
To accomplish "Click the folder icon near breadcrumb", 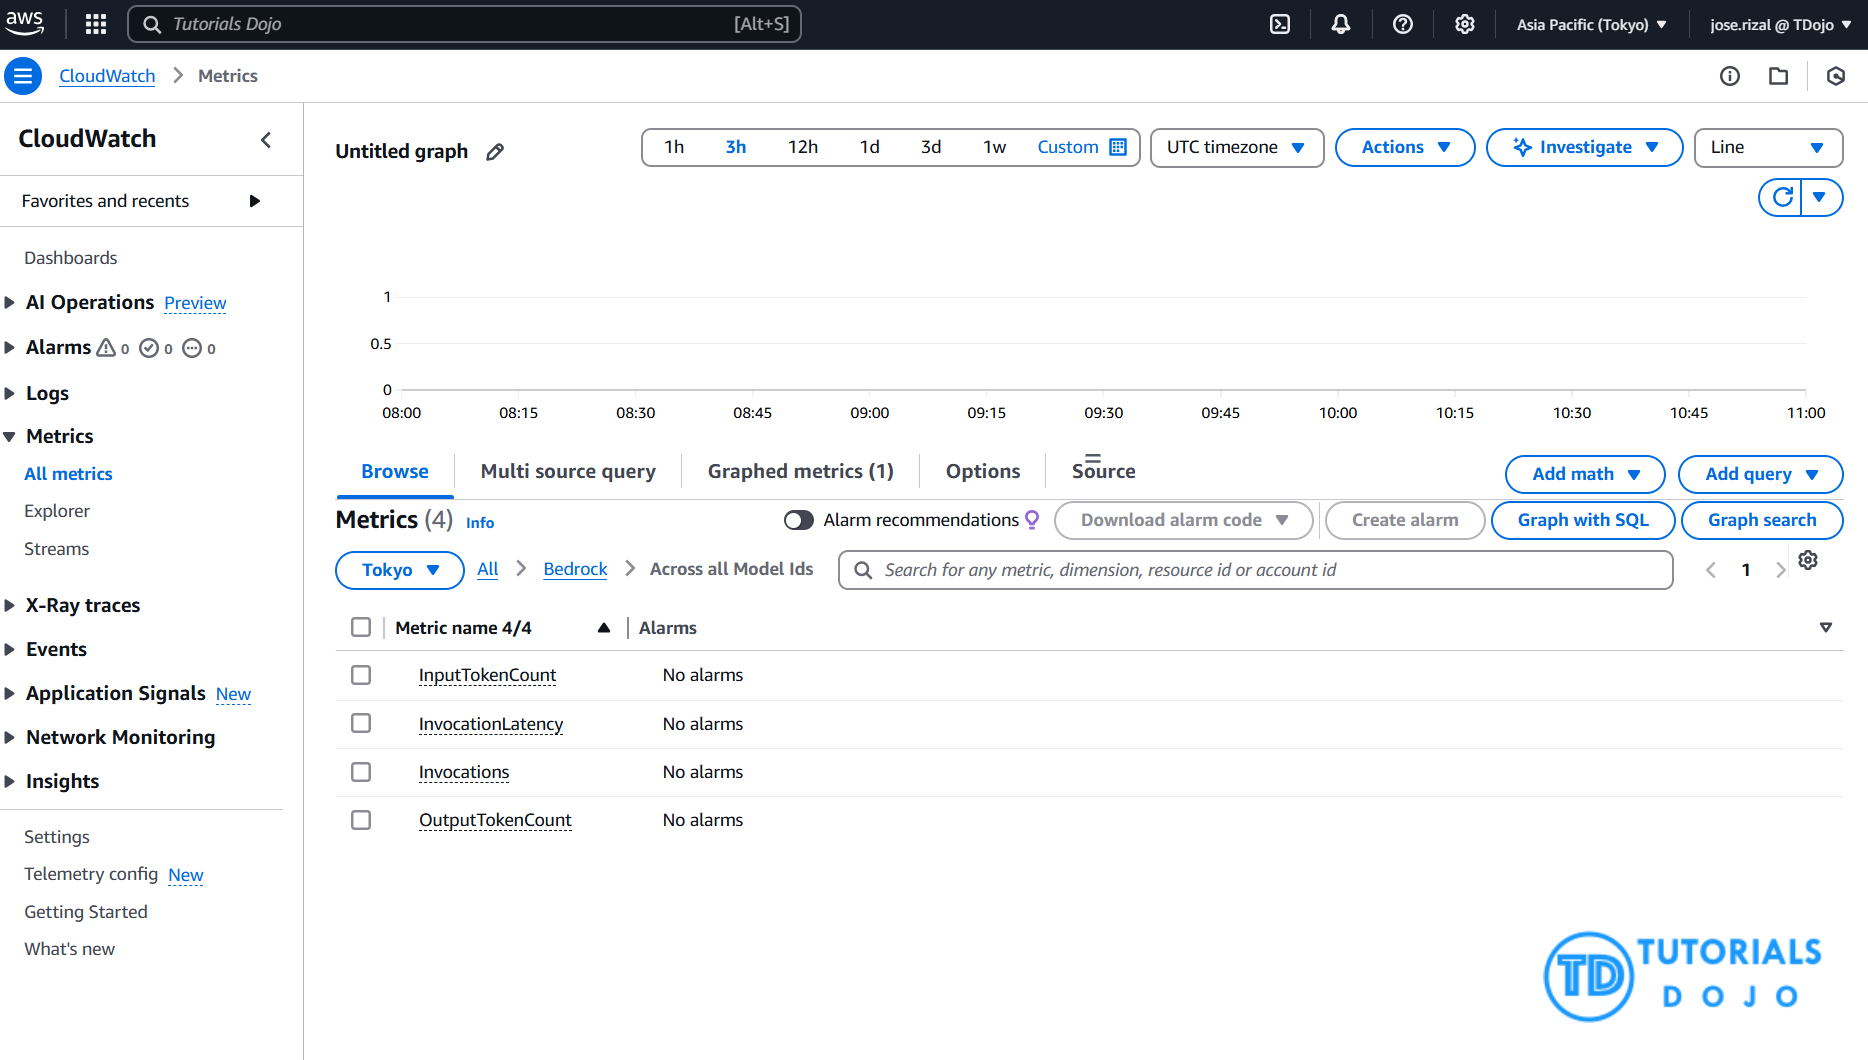I will pyautogui.click(x=1779, y=76).
